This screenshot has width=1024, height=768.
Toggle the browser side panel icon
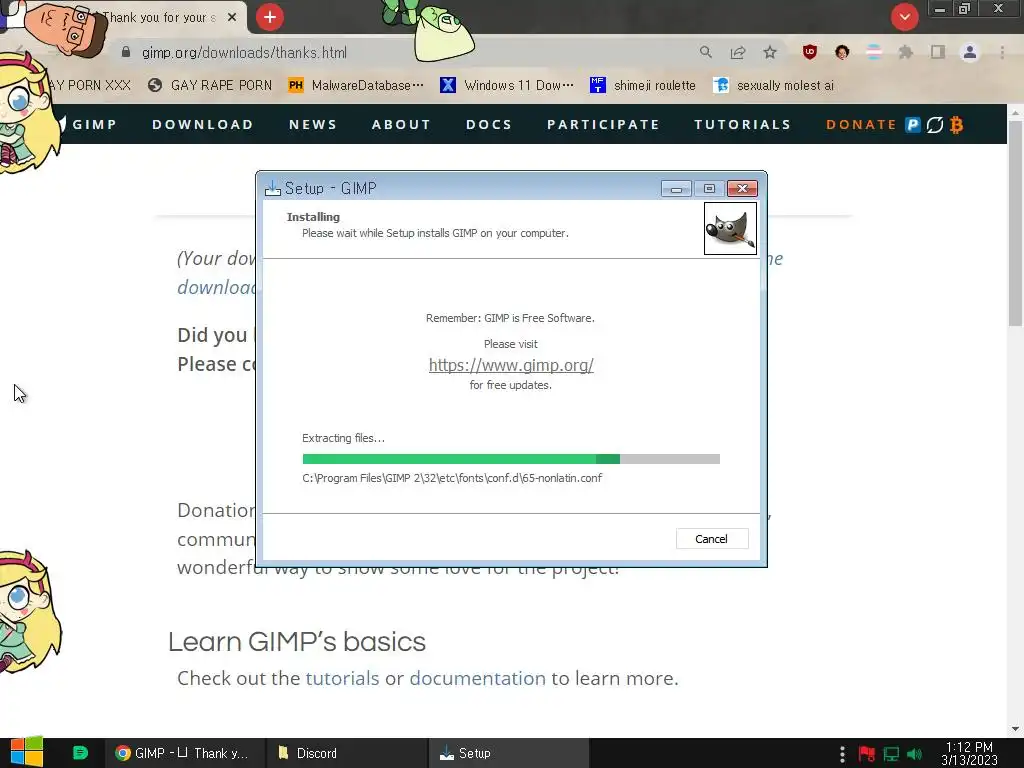point(938,52)
